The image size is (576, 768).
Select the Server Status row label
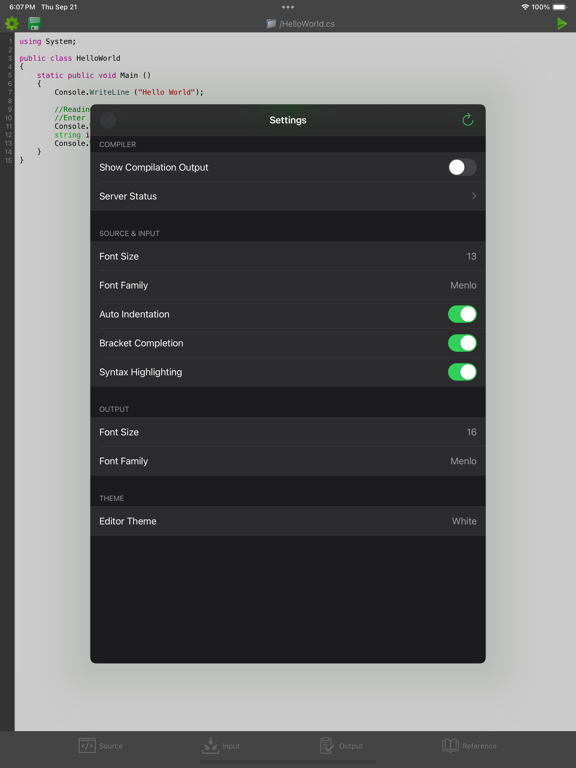128,196
